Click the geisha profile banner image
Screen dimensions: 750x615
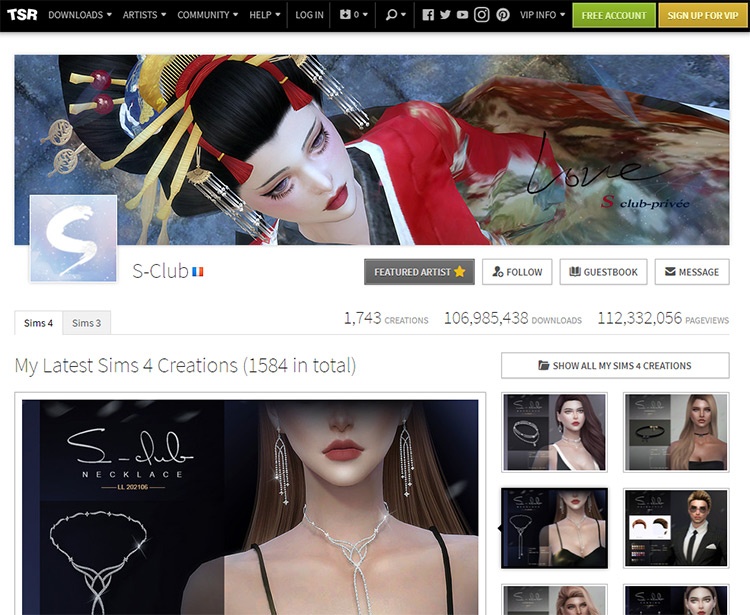(x=372, y=150)
